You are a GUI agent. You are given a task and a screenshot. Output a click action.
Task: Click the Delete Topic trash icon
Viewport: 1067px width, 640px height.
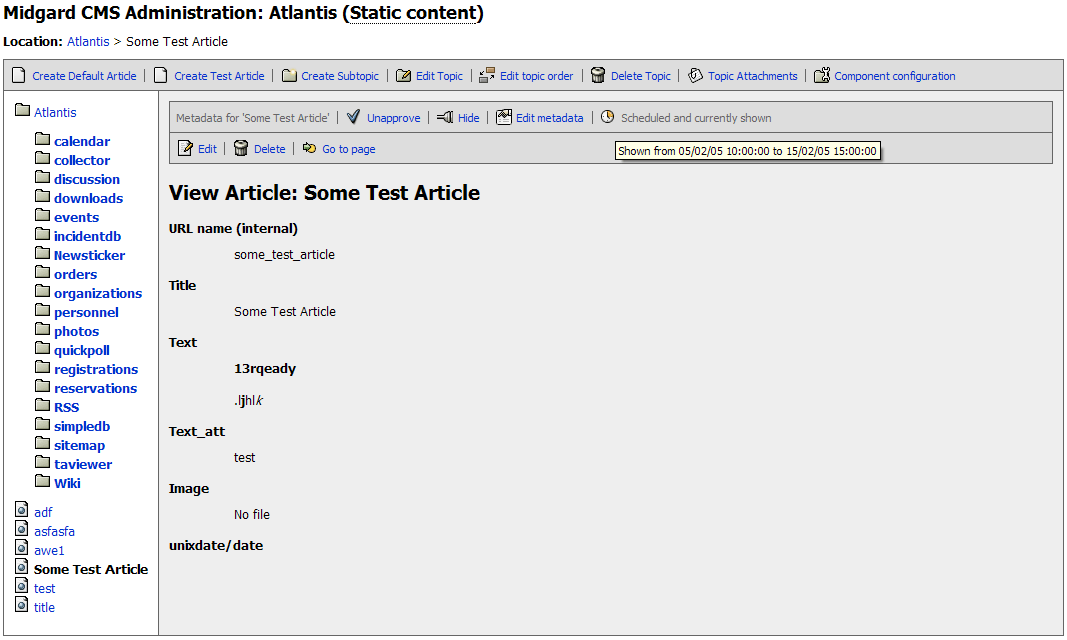pos(597,75)
